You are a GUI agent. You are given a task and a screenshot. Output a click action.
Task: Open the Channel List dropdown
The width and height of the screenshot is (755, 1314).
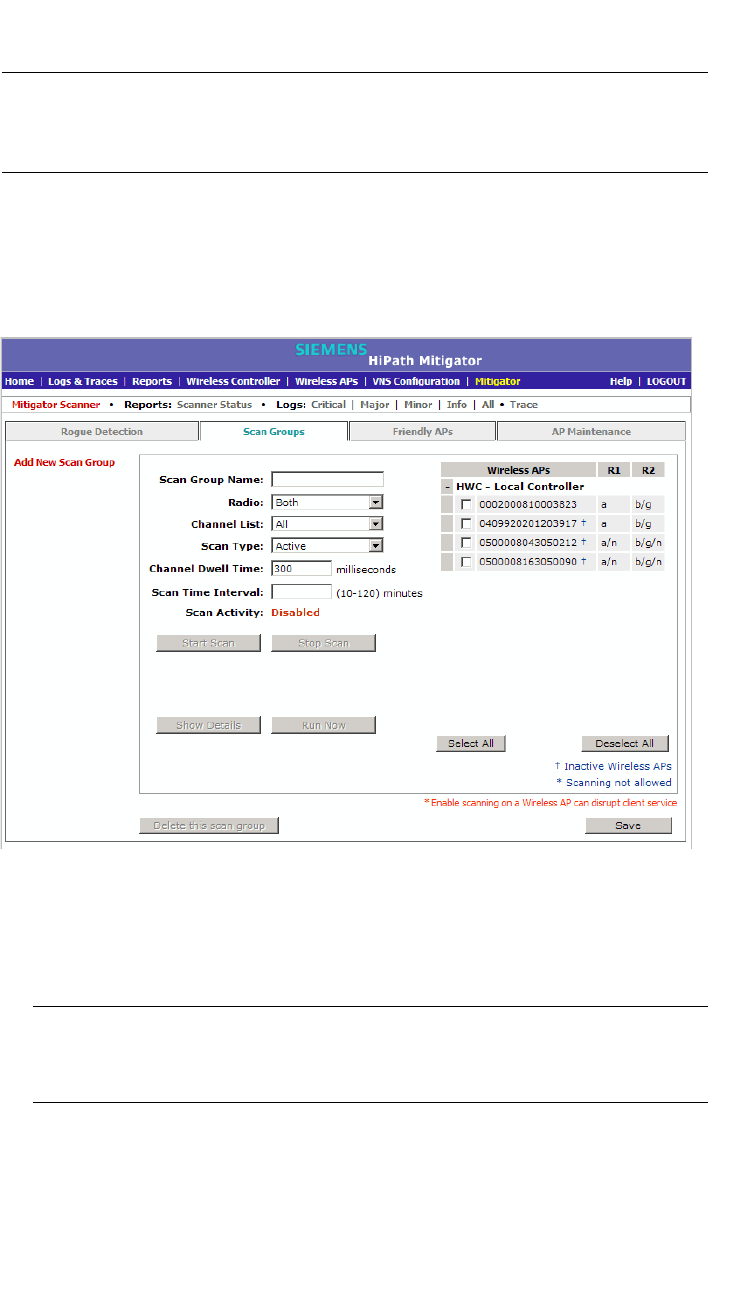[x=328, y=524]
